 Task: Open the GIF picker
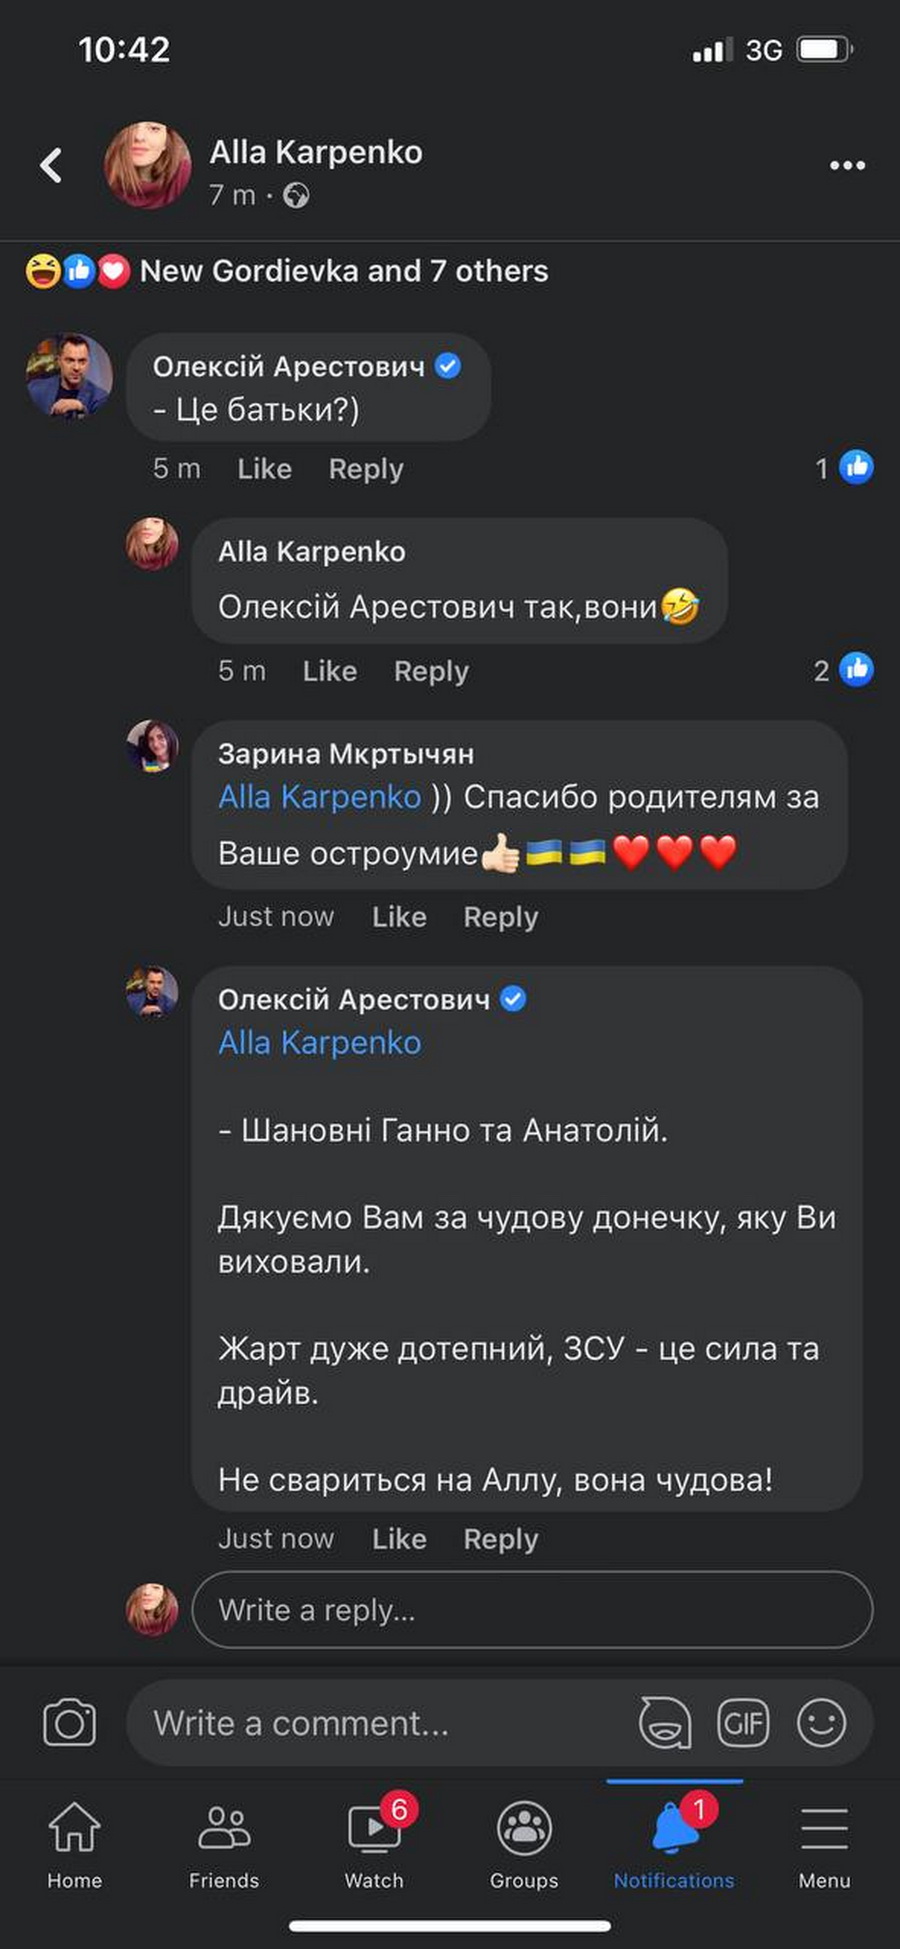(743, 1722)
